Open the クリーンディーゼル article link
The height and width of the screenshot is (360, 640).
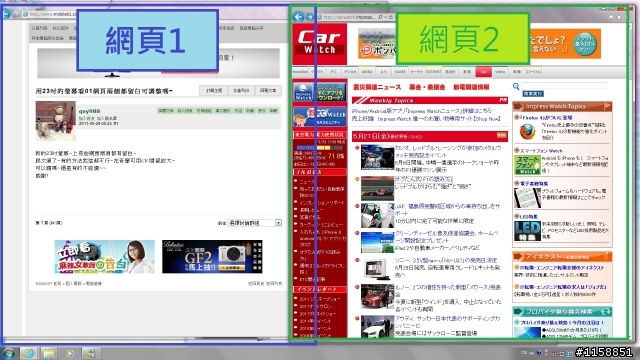coord(447,237)
